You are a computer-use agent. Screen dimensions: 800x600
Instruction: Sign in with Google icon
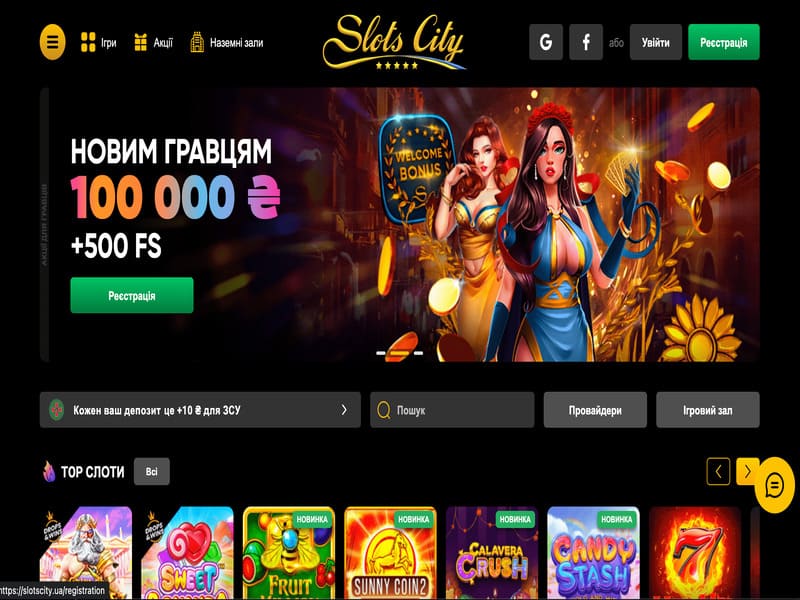pyautogui.click(x=546, y=42)
